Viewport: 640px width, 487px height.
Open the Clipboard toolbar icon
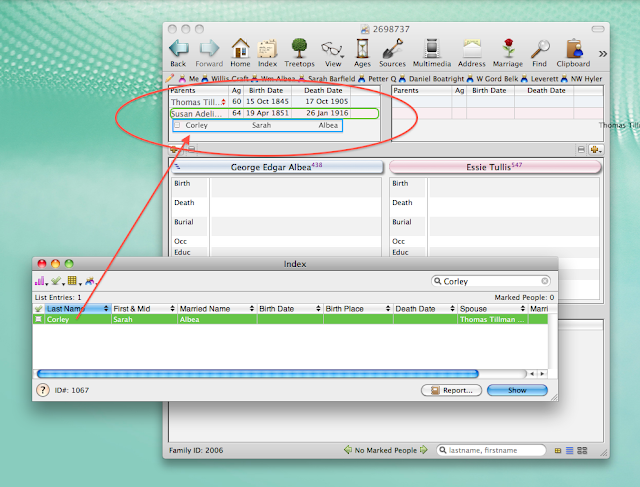pyautogui.click(x=575, y=51)
